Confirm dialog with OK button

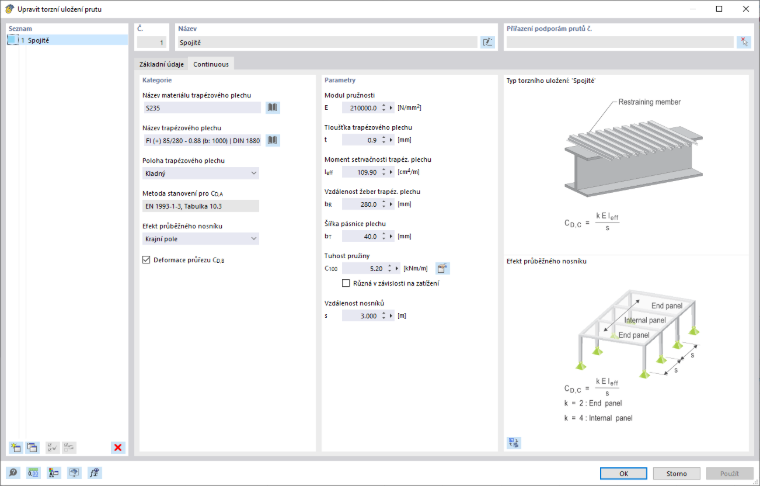point(623,473)
